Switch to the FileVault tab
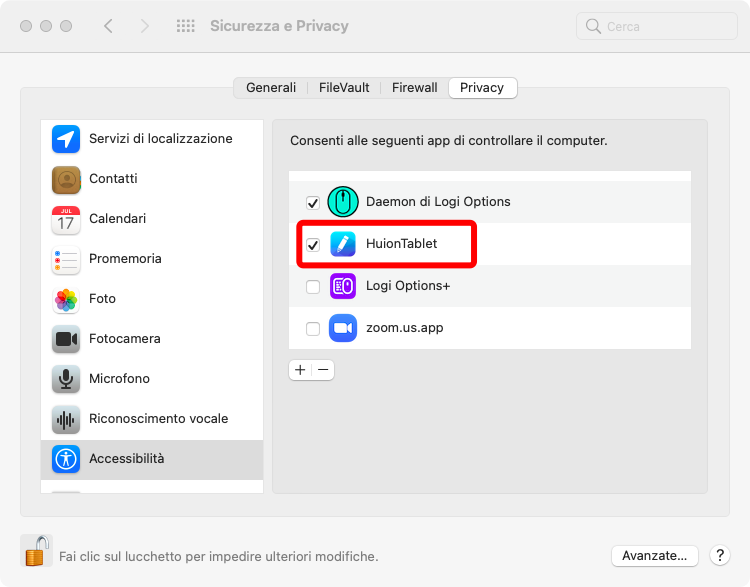The height and width of the screenshot is (587, 750). 343,88
